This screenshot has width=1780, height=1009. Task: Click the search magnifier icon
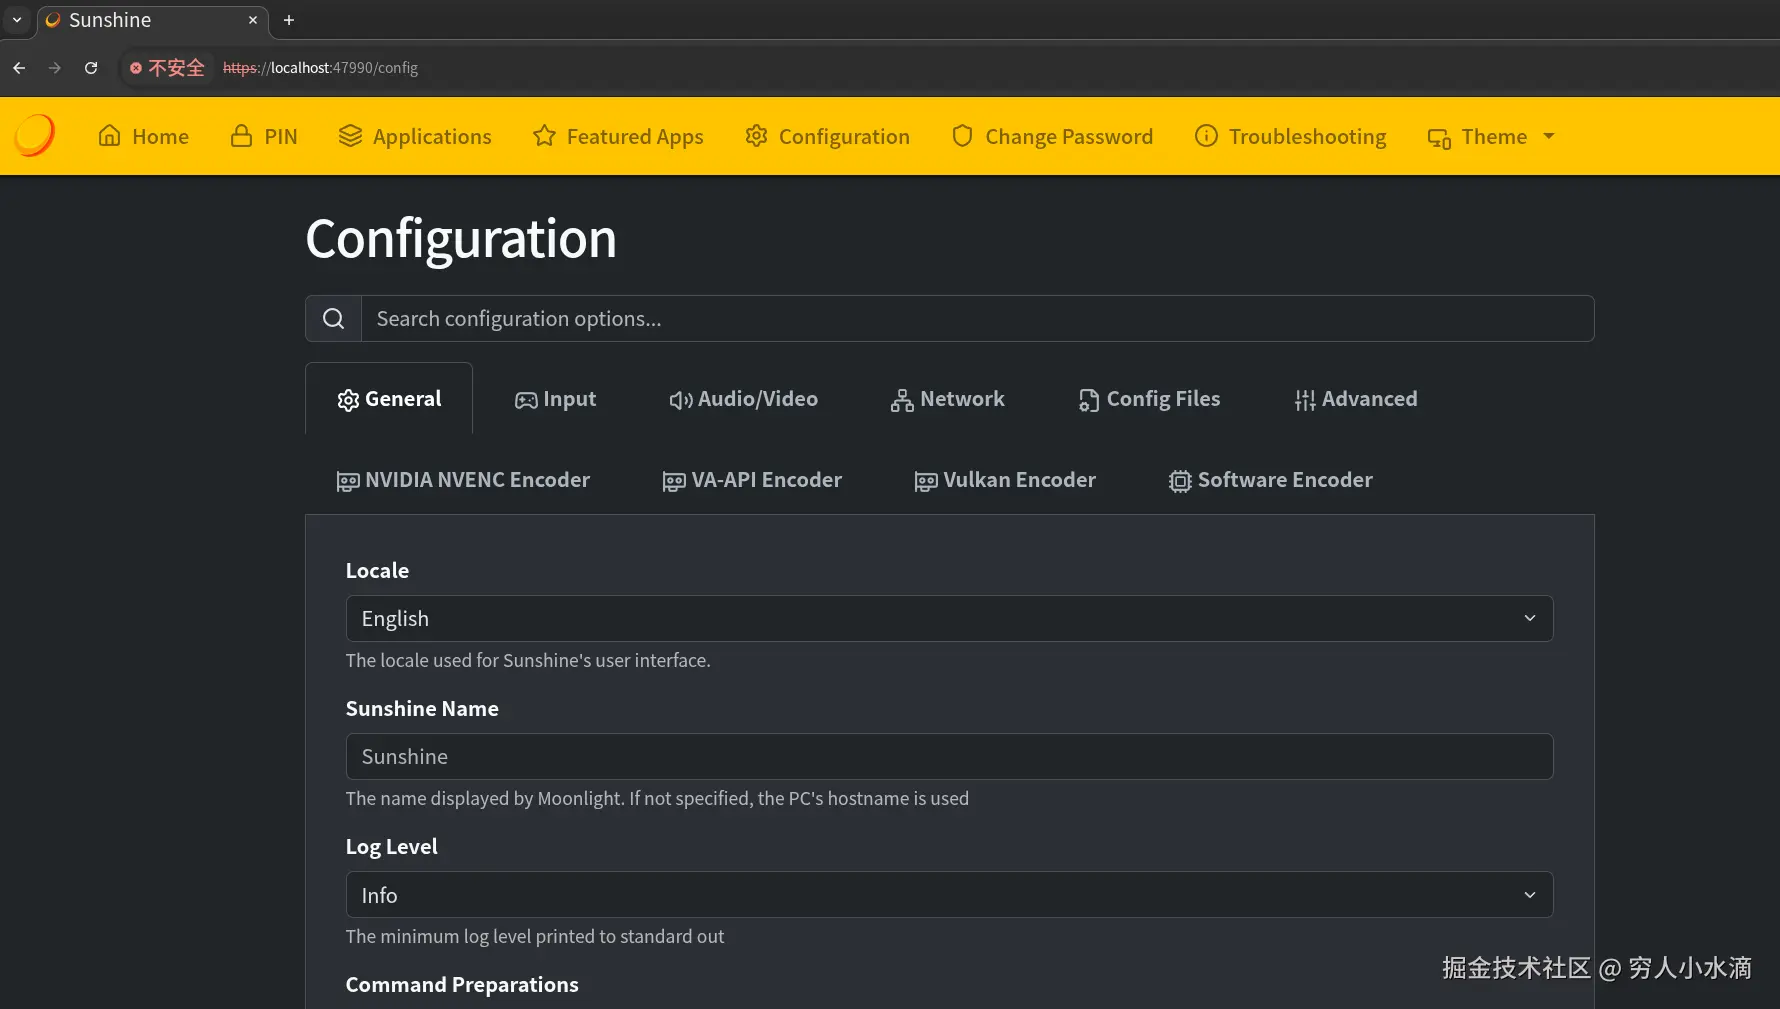pos(333,319)
